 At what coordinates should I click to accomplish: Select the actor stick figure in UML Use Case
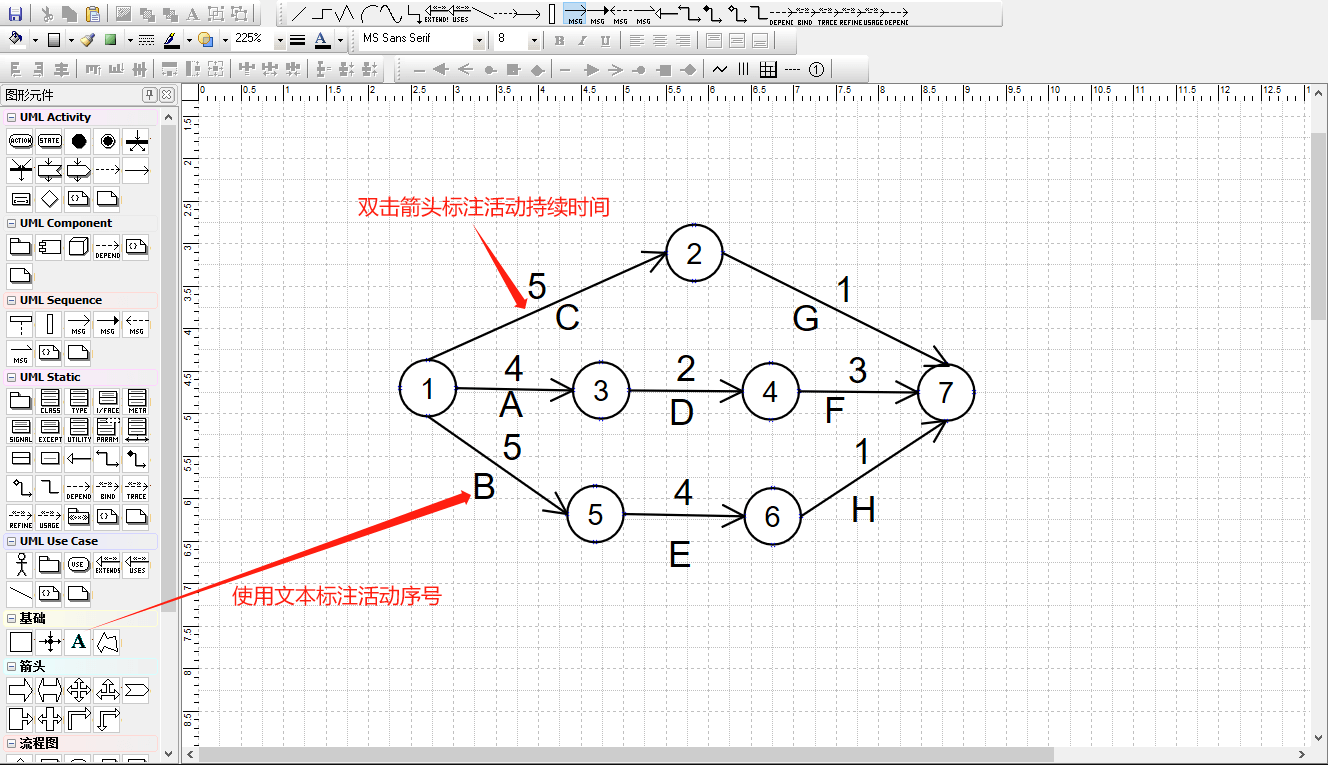coord(20,564)
